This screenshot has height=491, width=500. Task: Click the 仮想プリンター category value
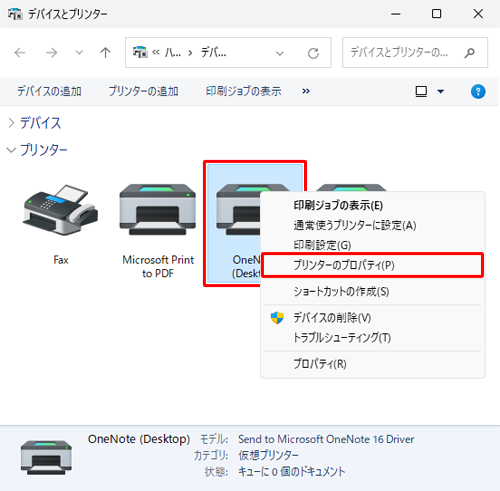pyautogui.click(x=268, y=455)
